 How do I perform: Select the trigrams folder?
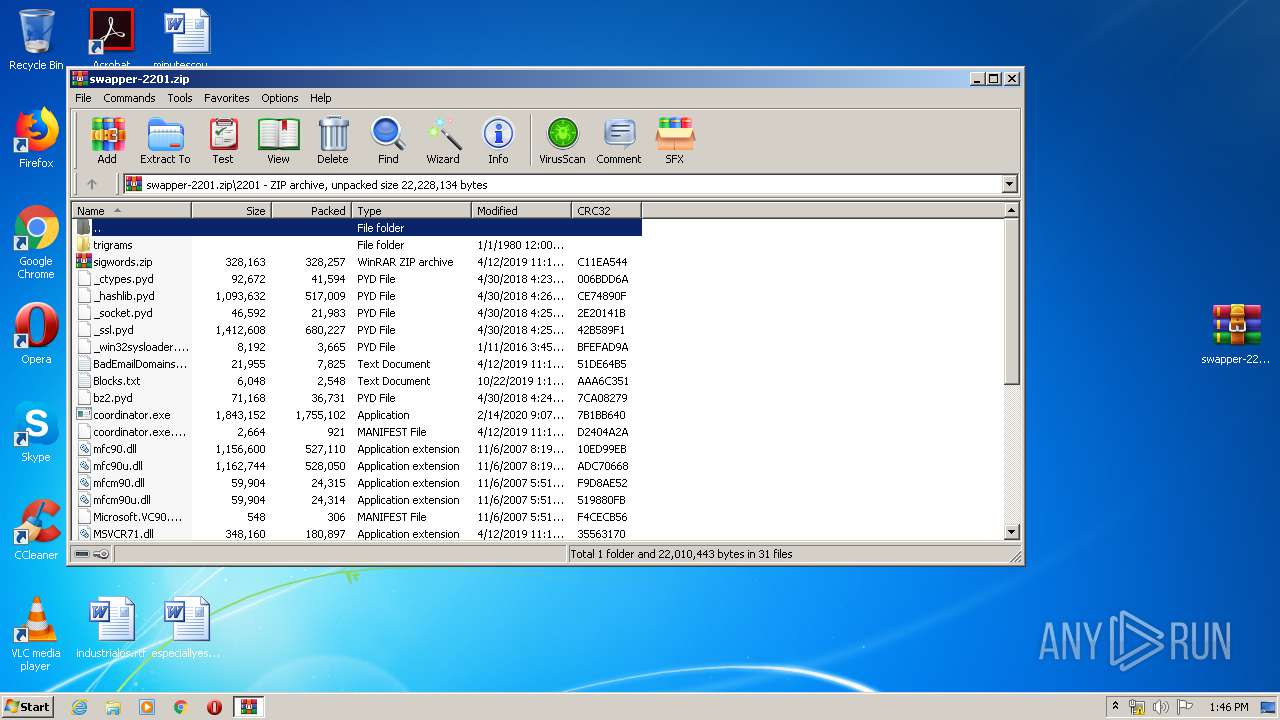point(357,245)
